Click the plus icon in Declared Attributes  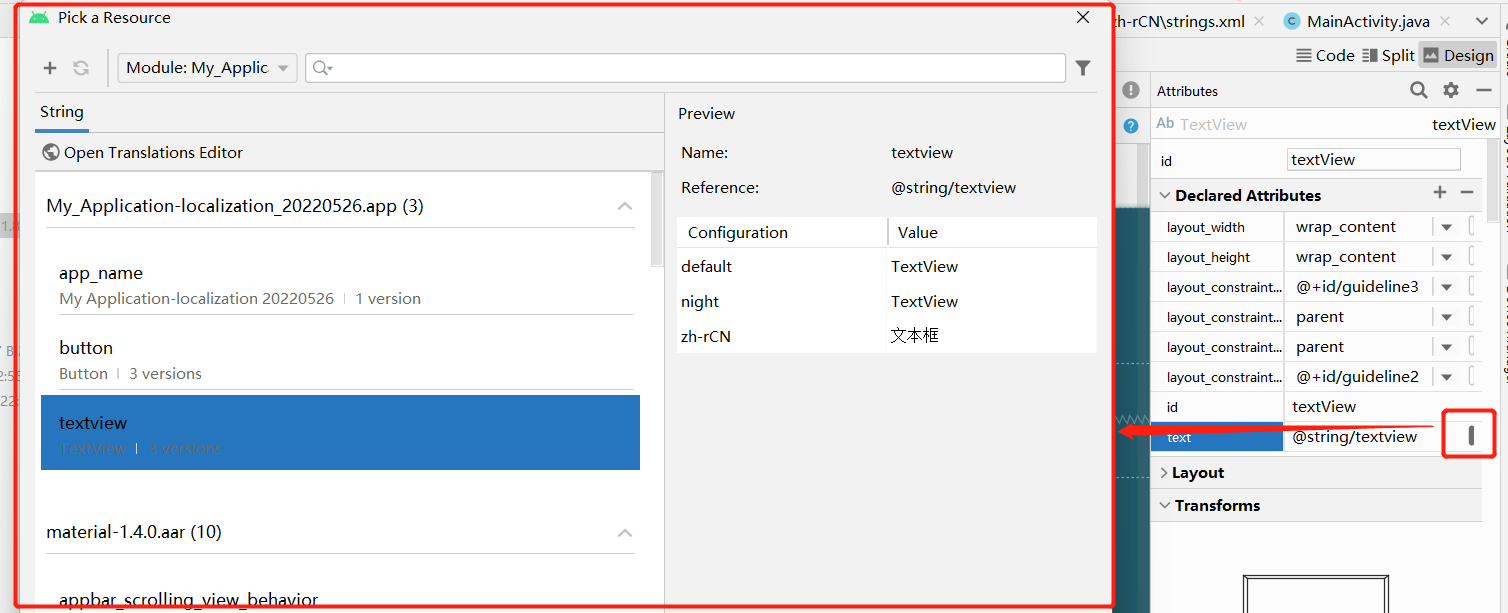click(1440, 193)
